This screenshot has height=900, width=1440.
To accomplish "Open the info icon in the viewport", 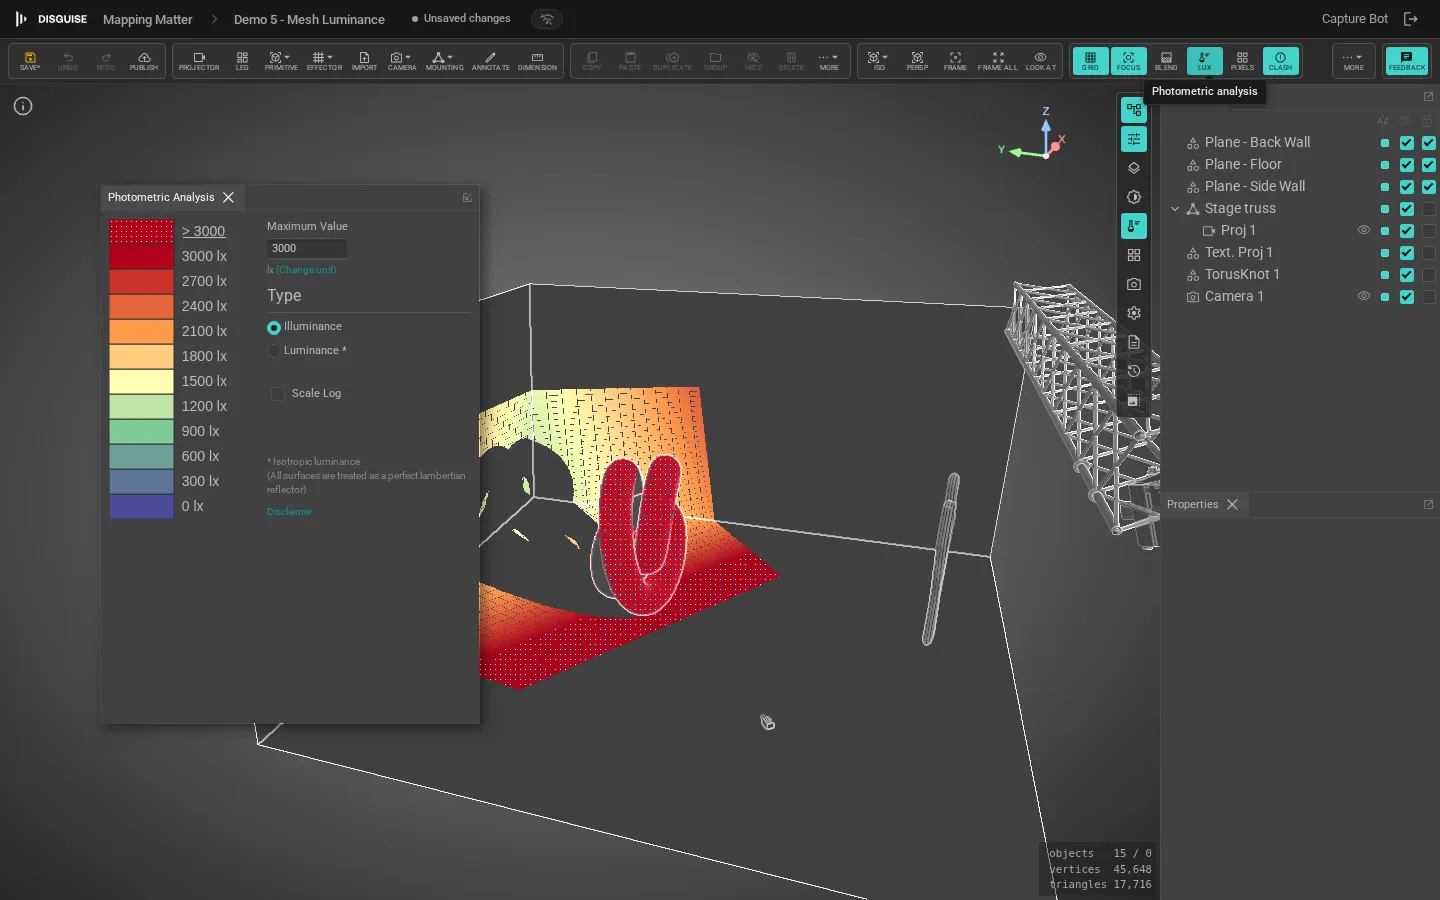I will (x=23, y=106).
